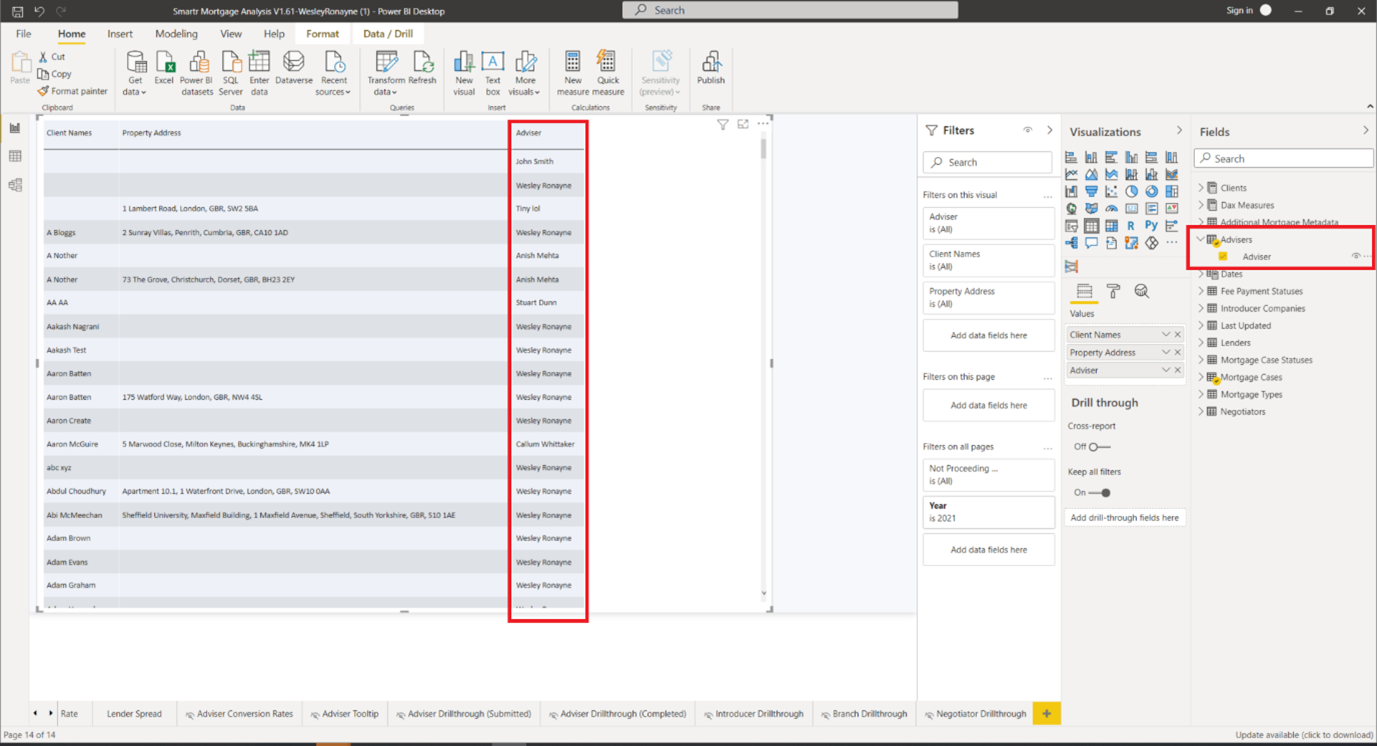
Task: Click the Filters pane search box
Action: (987, 162)
